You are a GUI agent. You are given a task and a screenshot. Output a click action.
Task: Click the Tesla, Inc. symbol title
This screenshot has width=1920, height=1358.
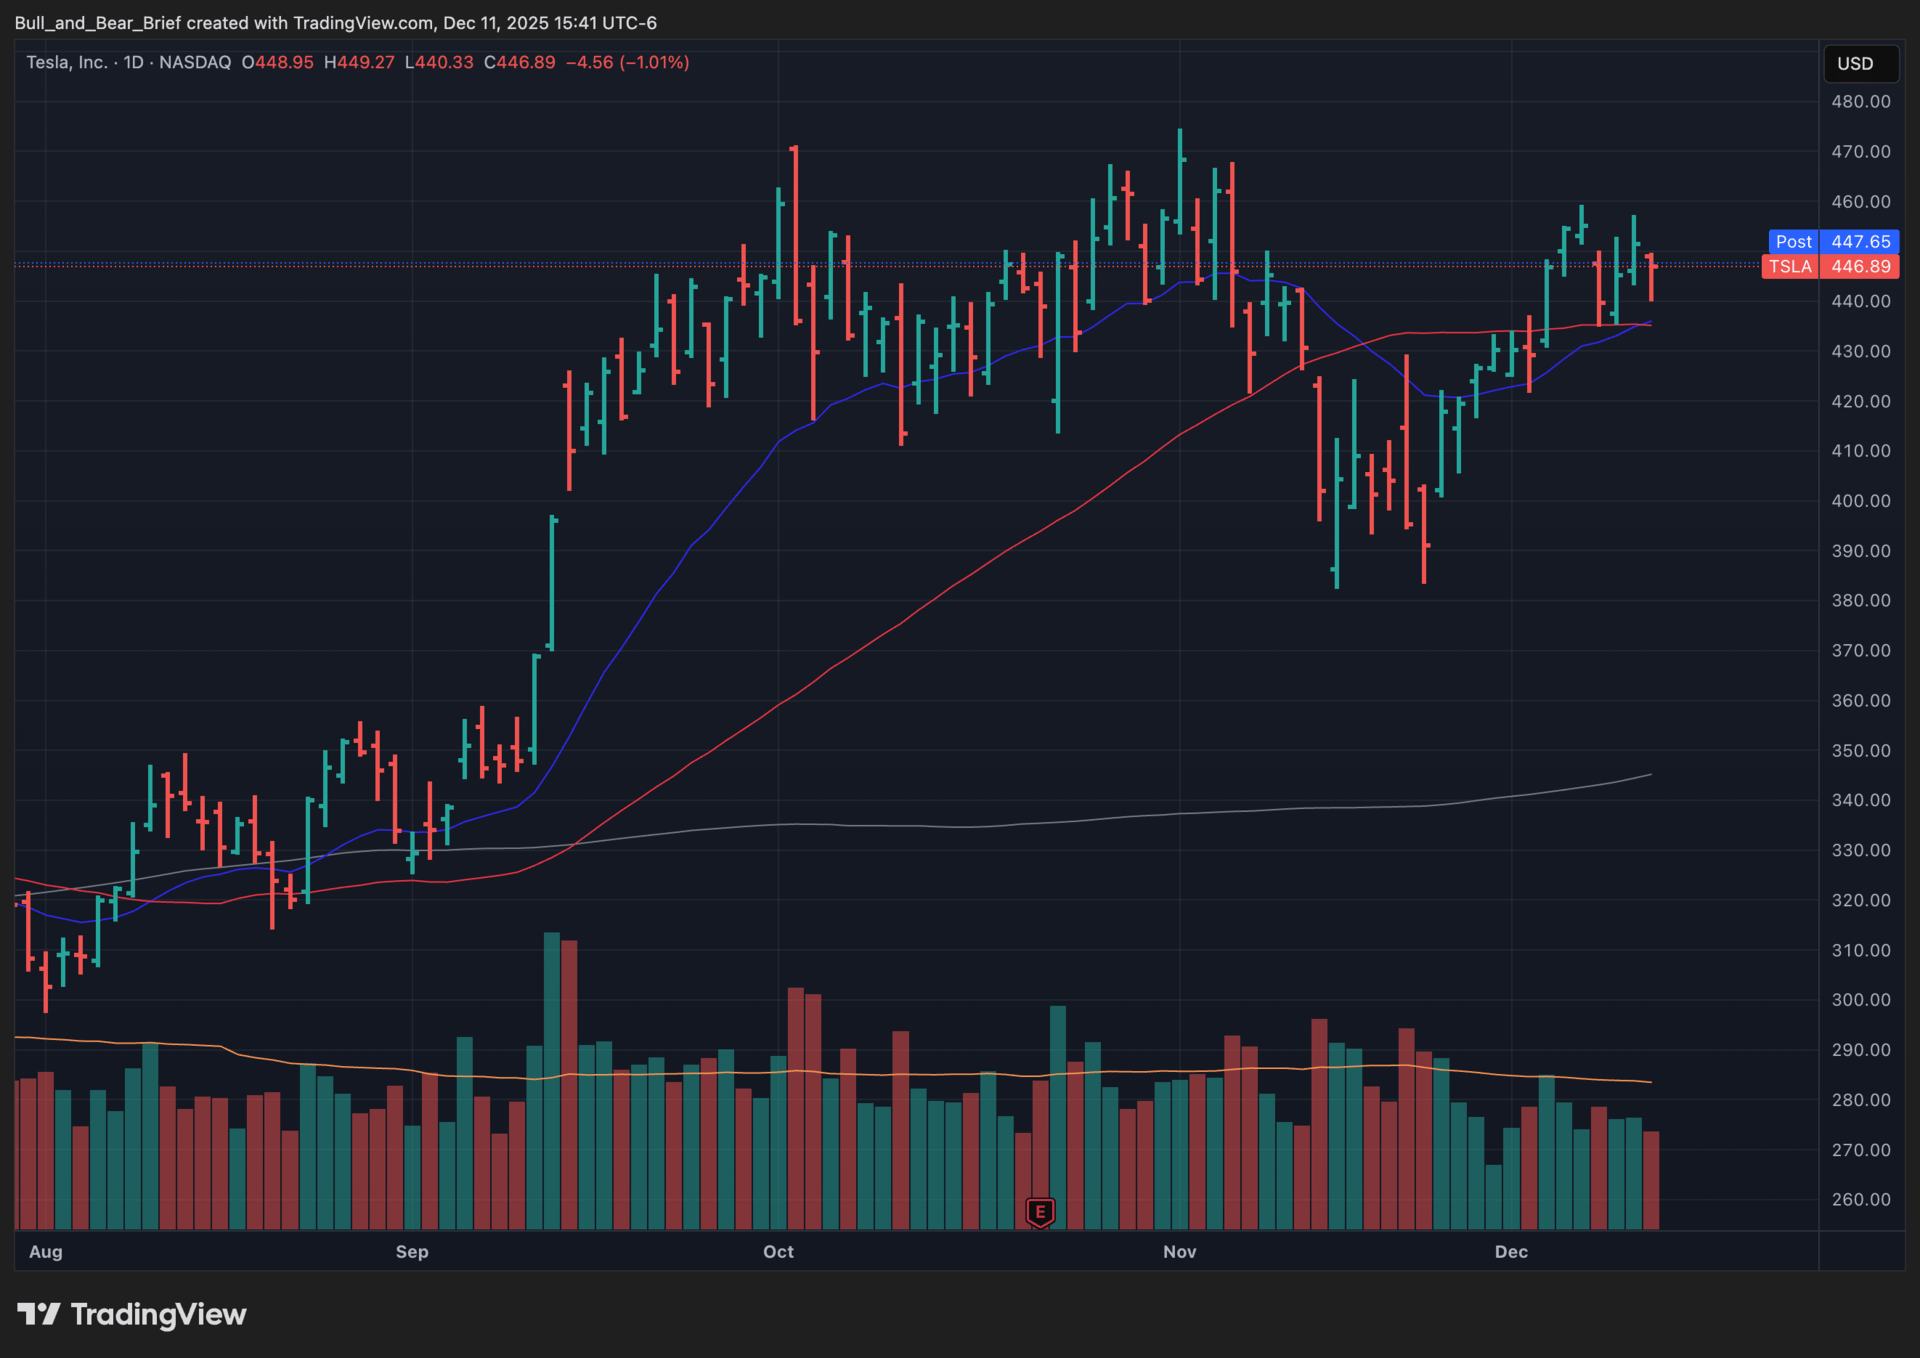pyautogui.click(x=66, y=62)
